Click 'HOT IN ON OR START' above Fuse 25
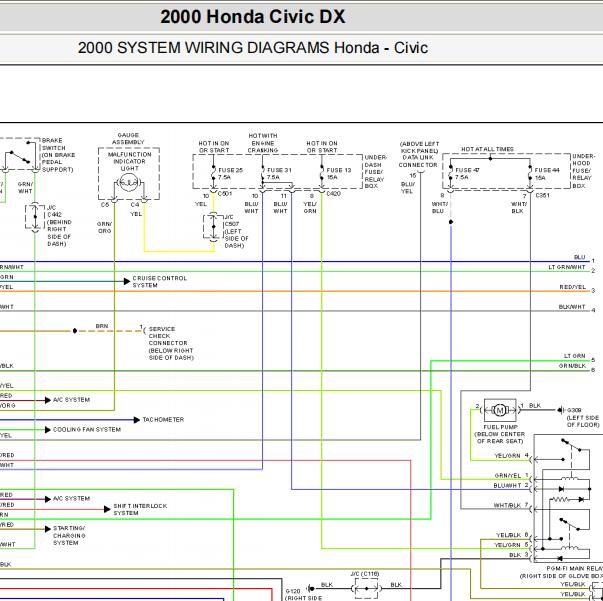The width and height of the screenshot is (603, 601). click(214, 147)
